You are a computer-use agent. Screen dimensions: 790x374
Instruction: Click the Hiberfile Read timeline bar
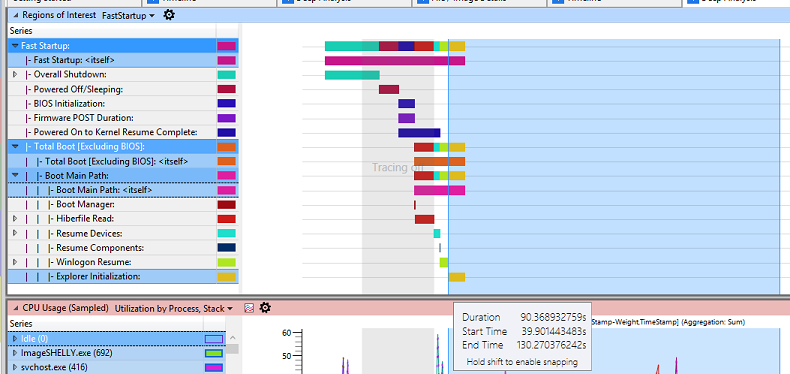425,219
